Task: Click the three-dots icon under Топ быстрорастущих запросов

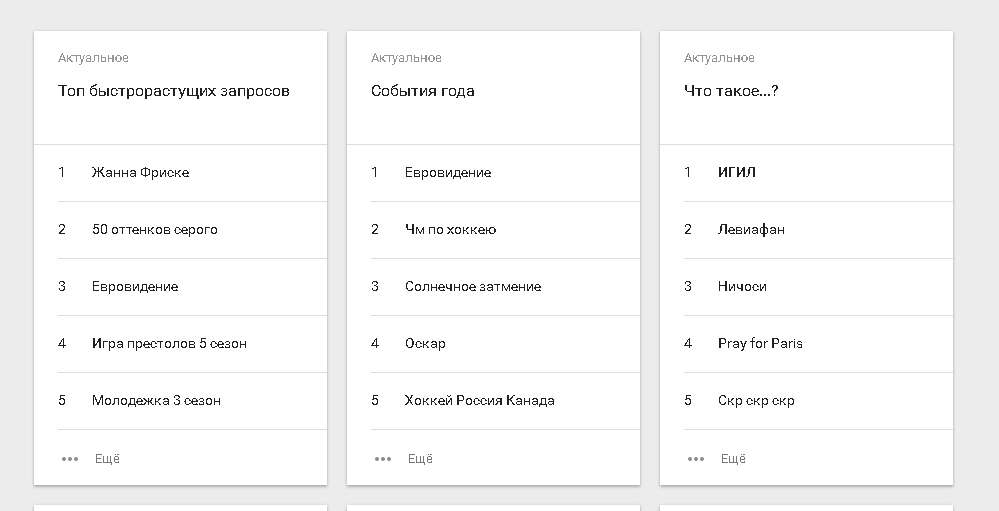Action: pos(70,459)
